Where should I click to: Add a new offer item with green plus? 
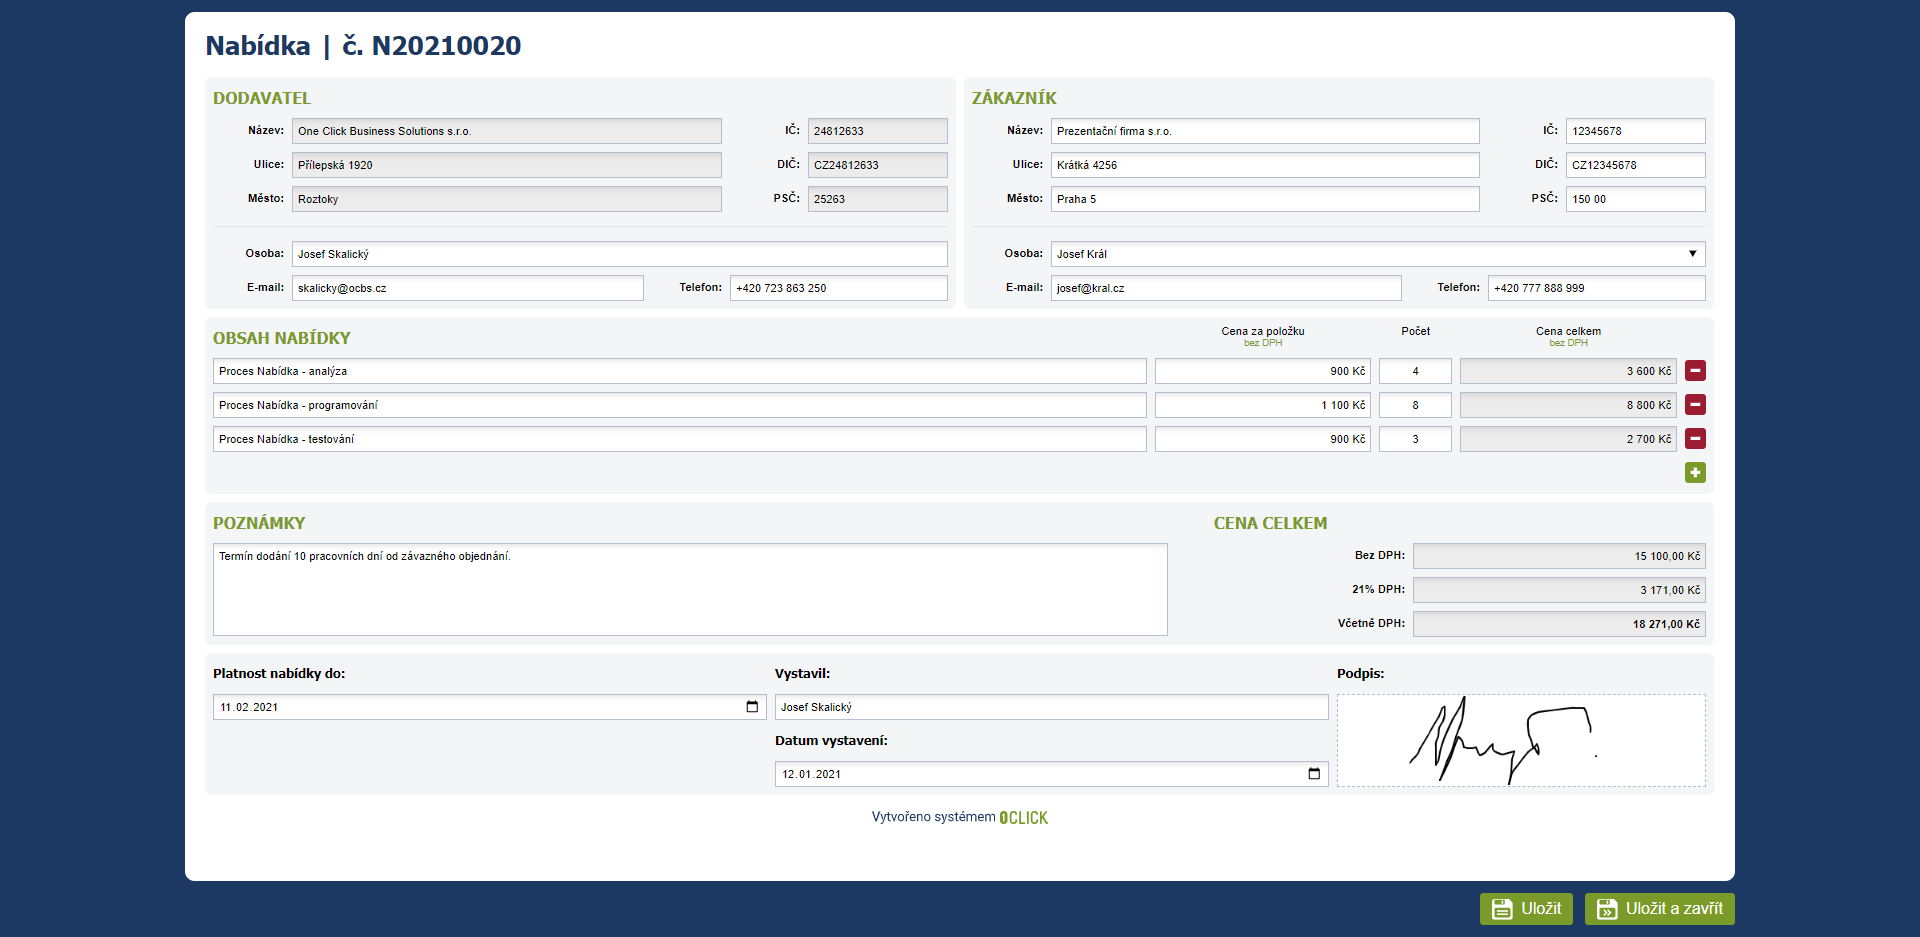pos(1695,472)
